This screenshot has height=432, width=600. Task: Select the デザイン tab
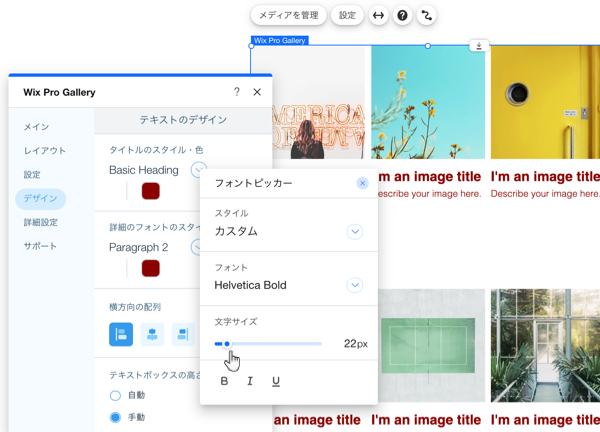click(41, 199)
